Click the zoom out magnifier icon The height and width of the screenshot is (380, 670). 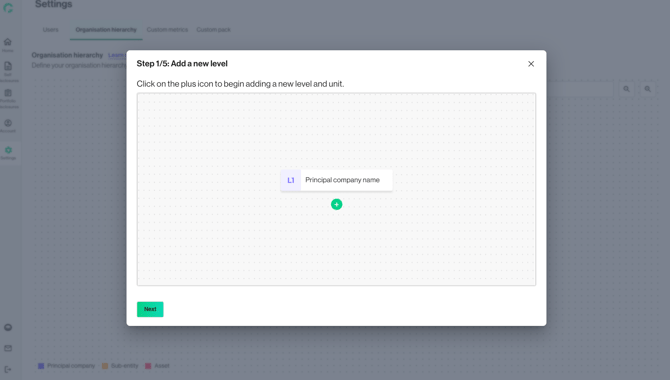(x=626, y=89)
